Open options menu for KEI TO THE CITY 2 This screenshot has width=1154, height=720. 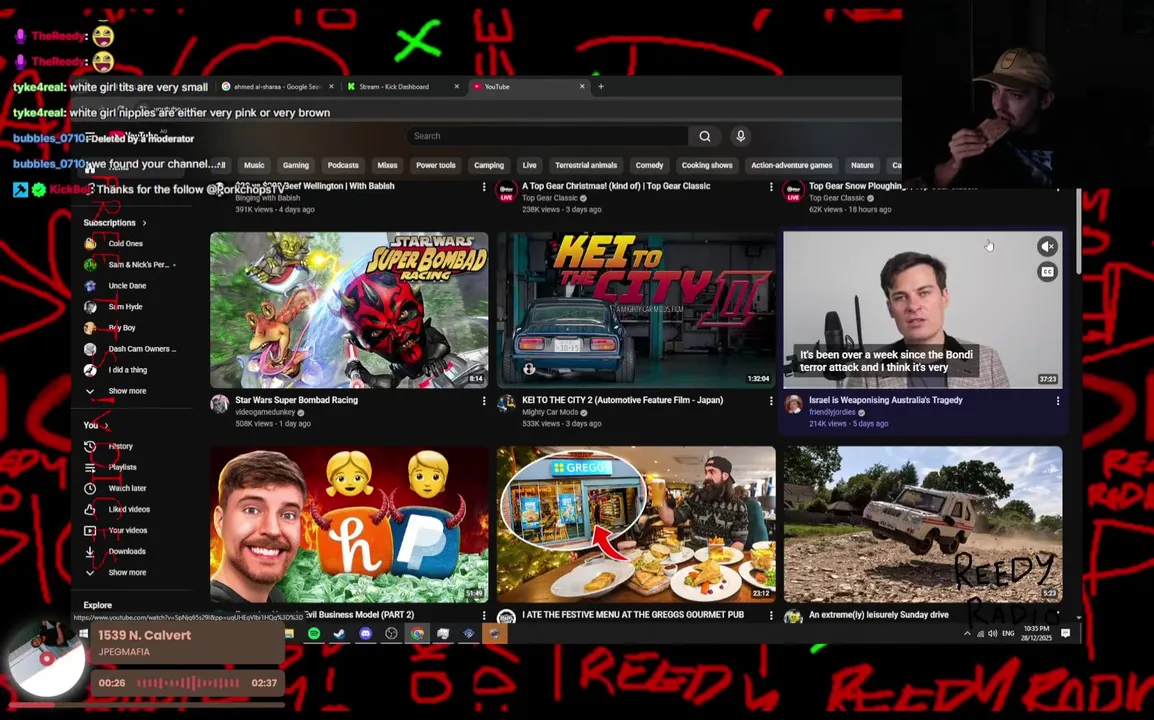(x=771, y=401)
